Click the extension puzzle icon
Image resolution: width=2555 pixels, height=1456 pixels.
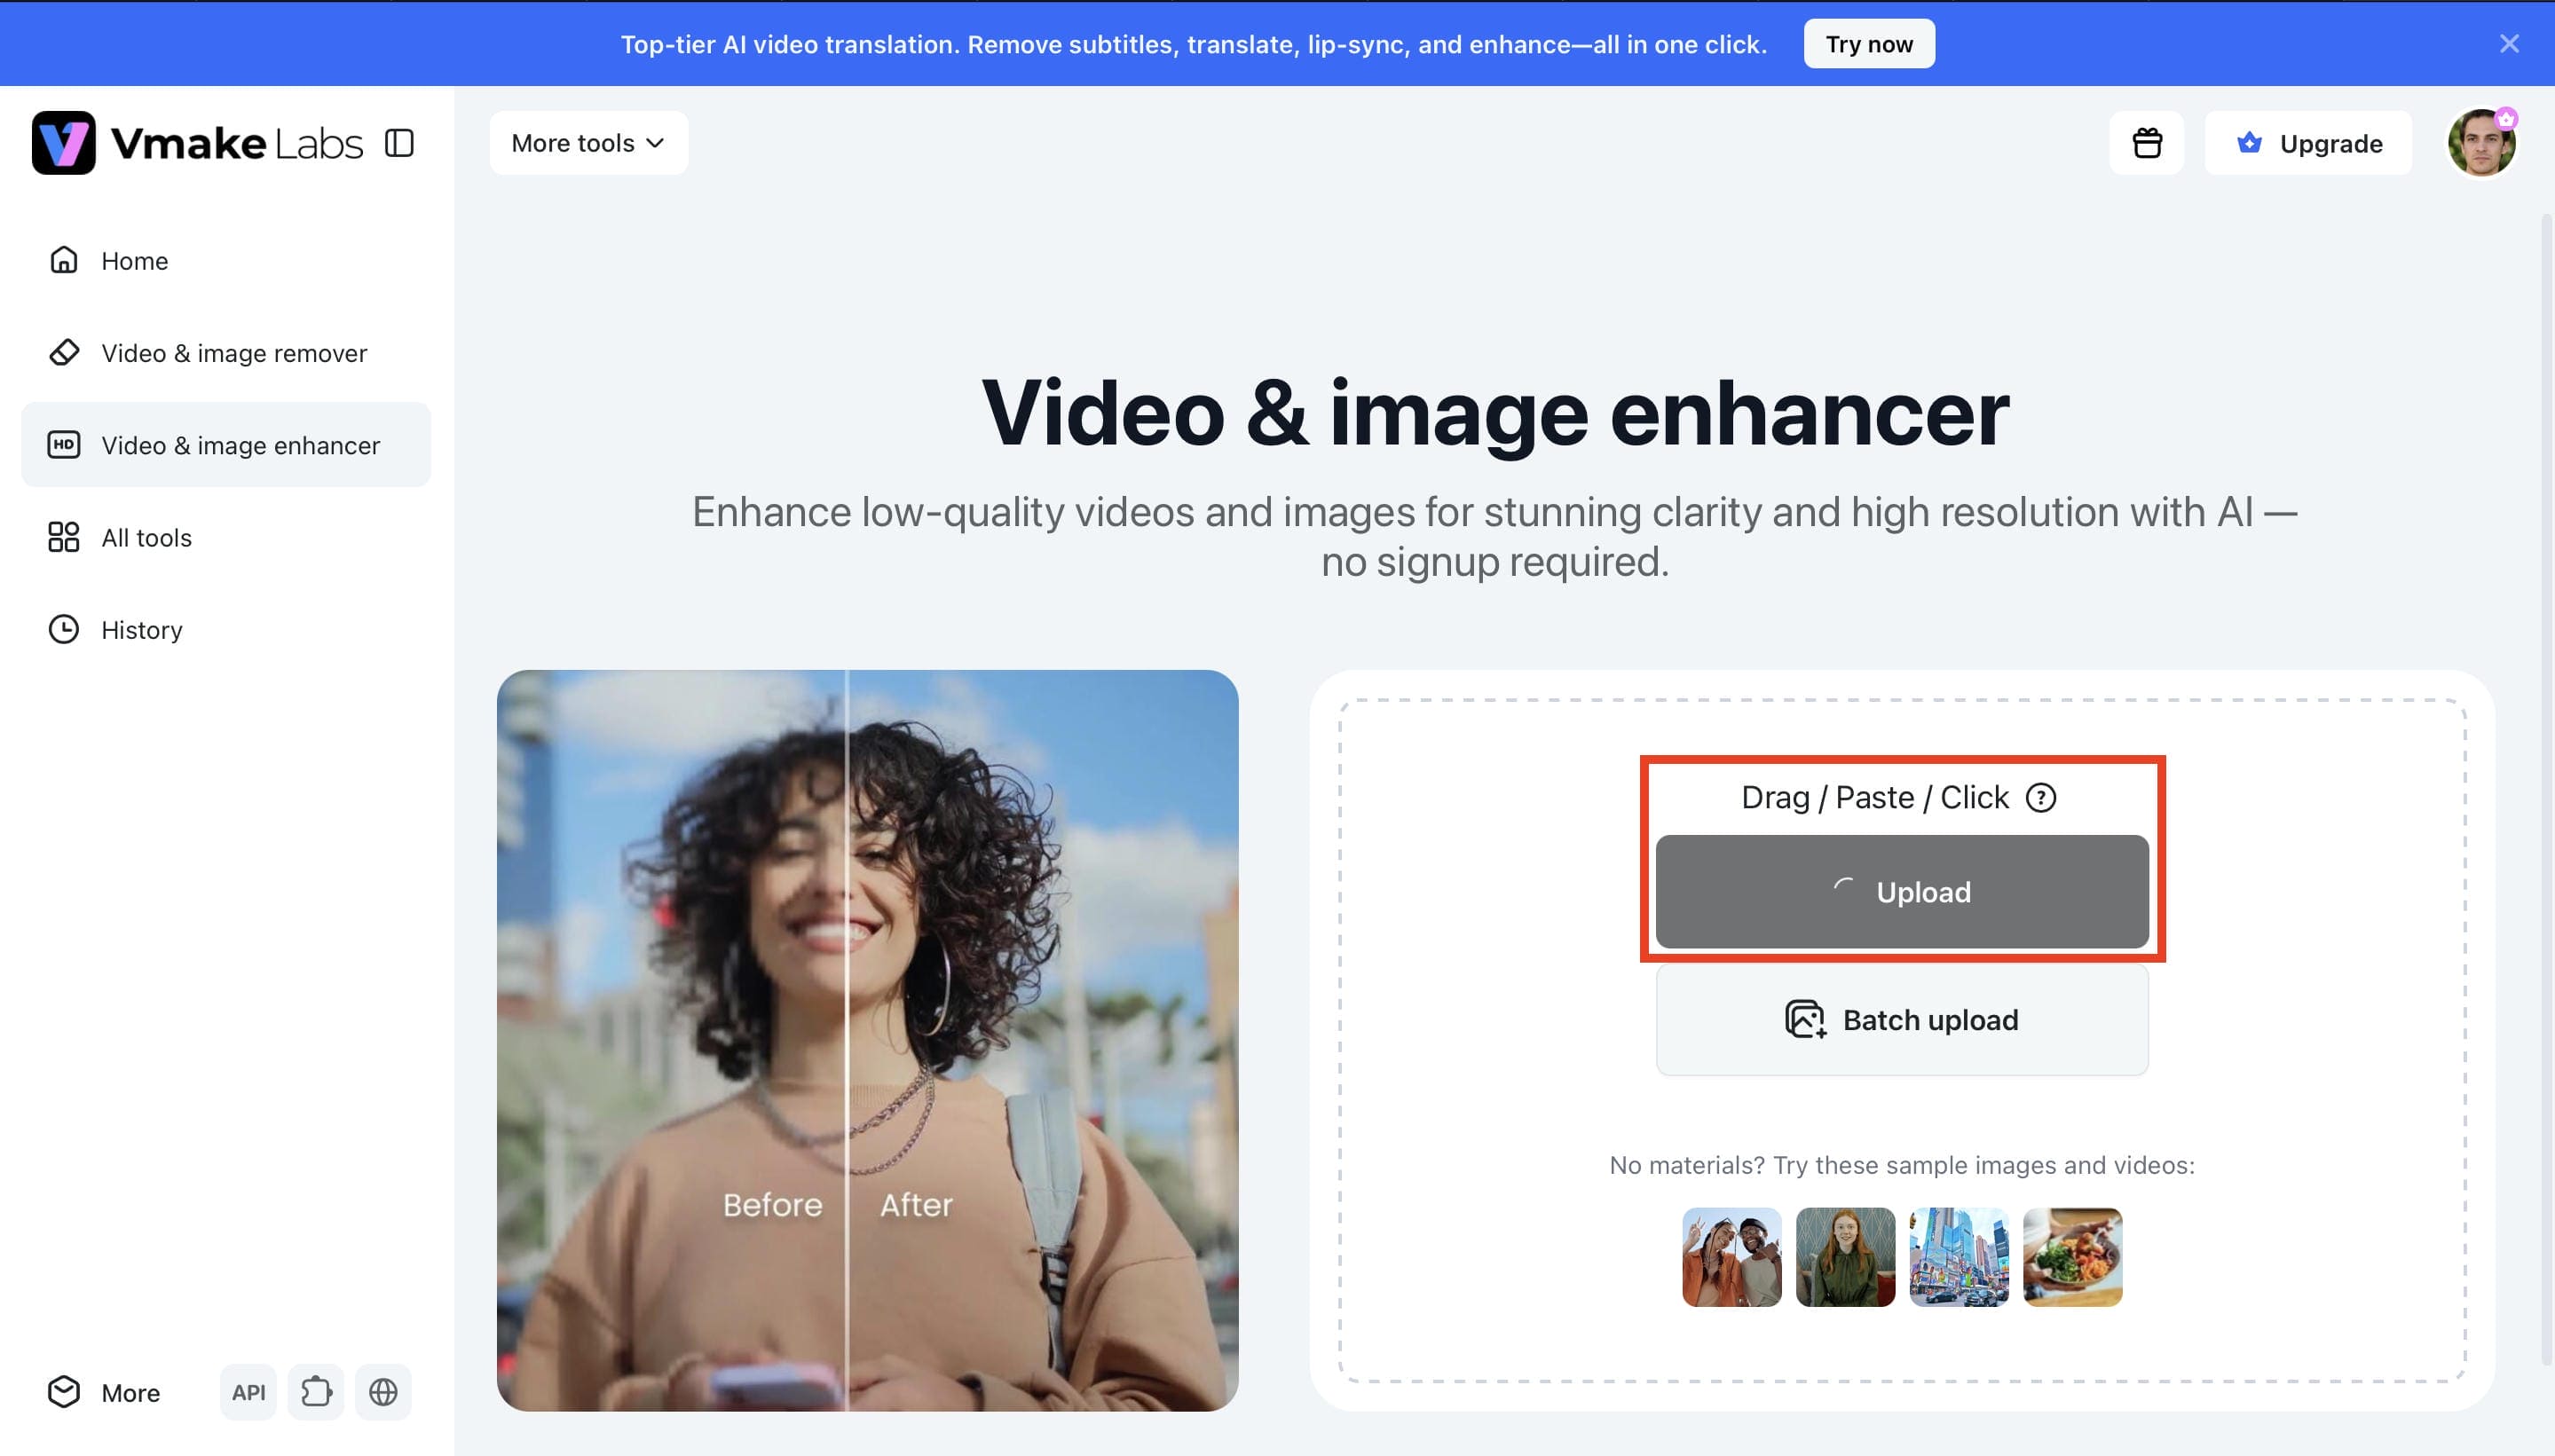[x=316, y=1392]
